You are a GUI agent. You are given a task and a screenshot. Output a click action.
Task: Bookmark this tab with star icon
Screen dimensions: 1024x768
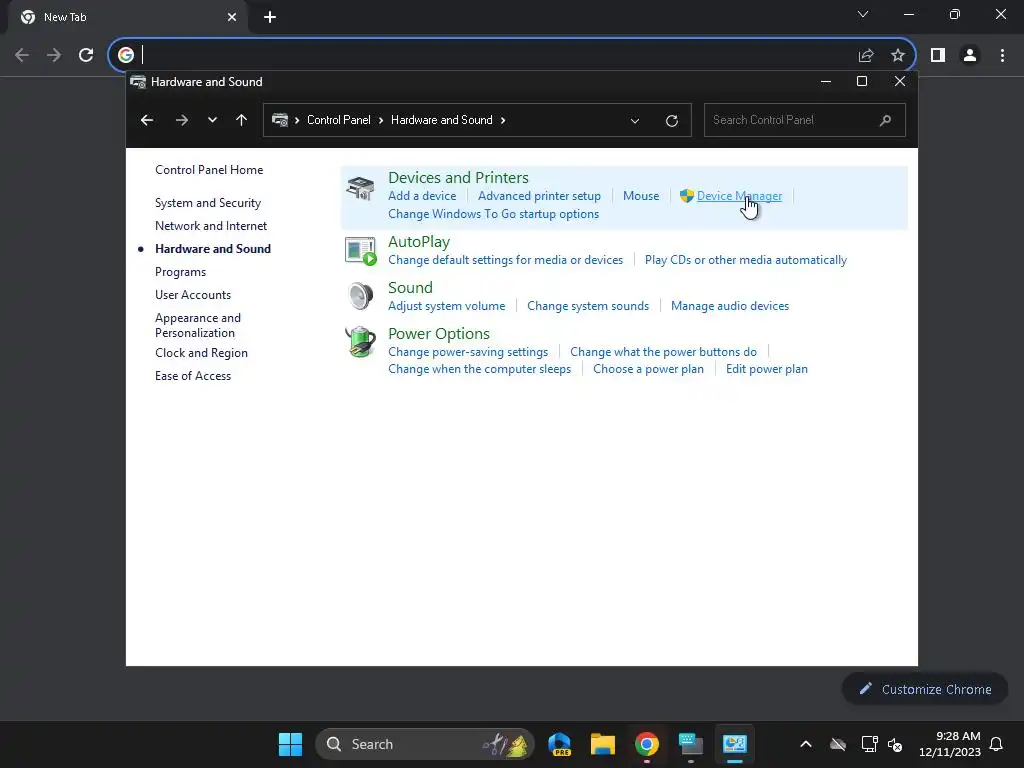click(x=898, y=56)
